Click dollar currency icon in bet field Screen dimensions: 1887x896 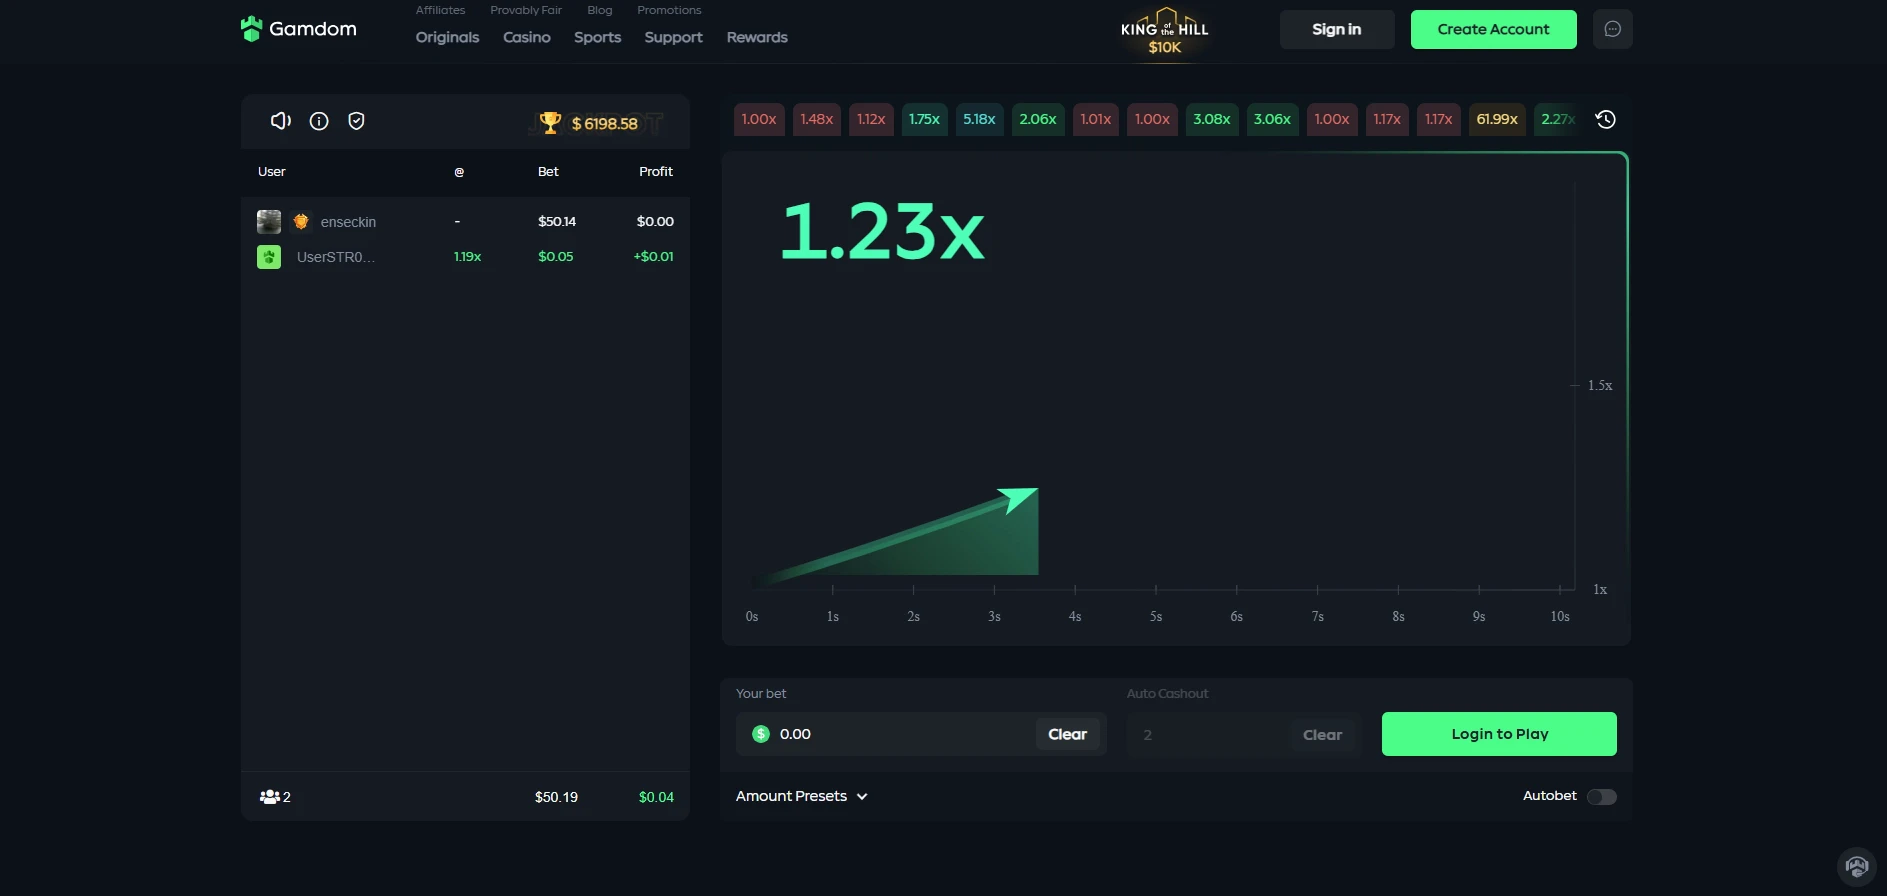[x=761, y=734]
